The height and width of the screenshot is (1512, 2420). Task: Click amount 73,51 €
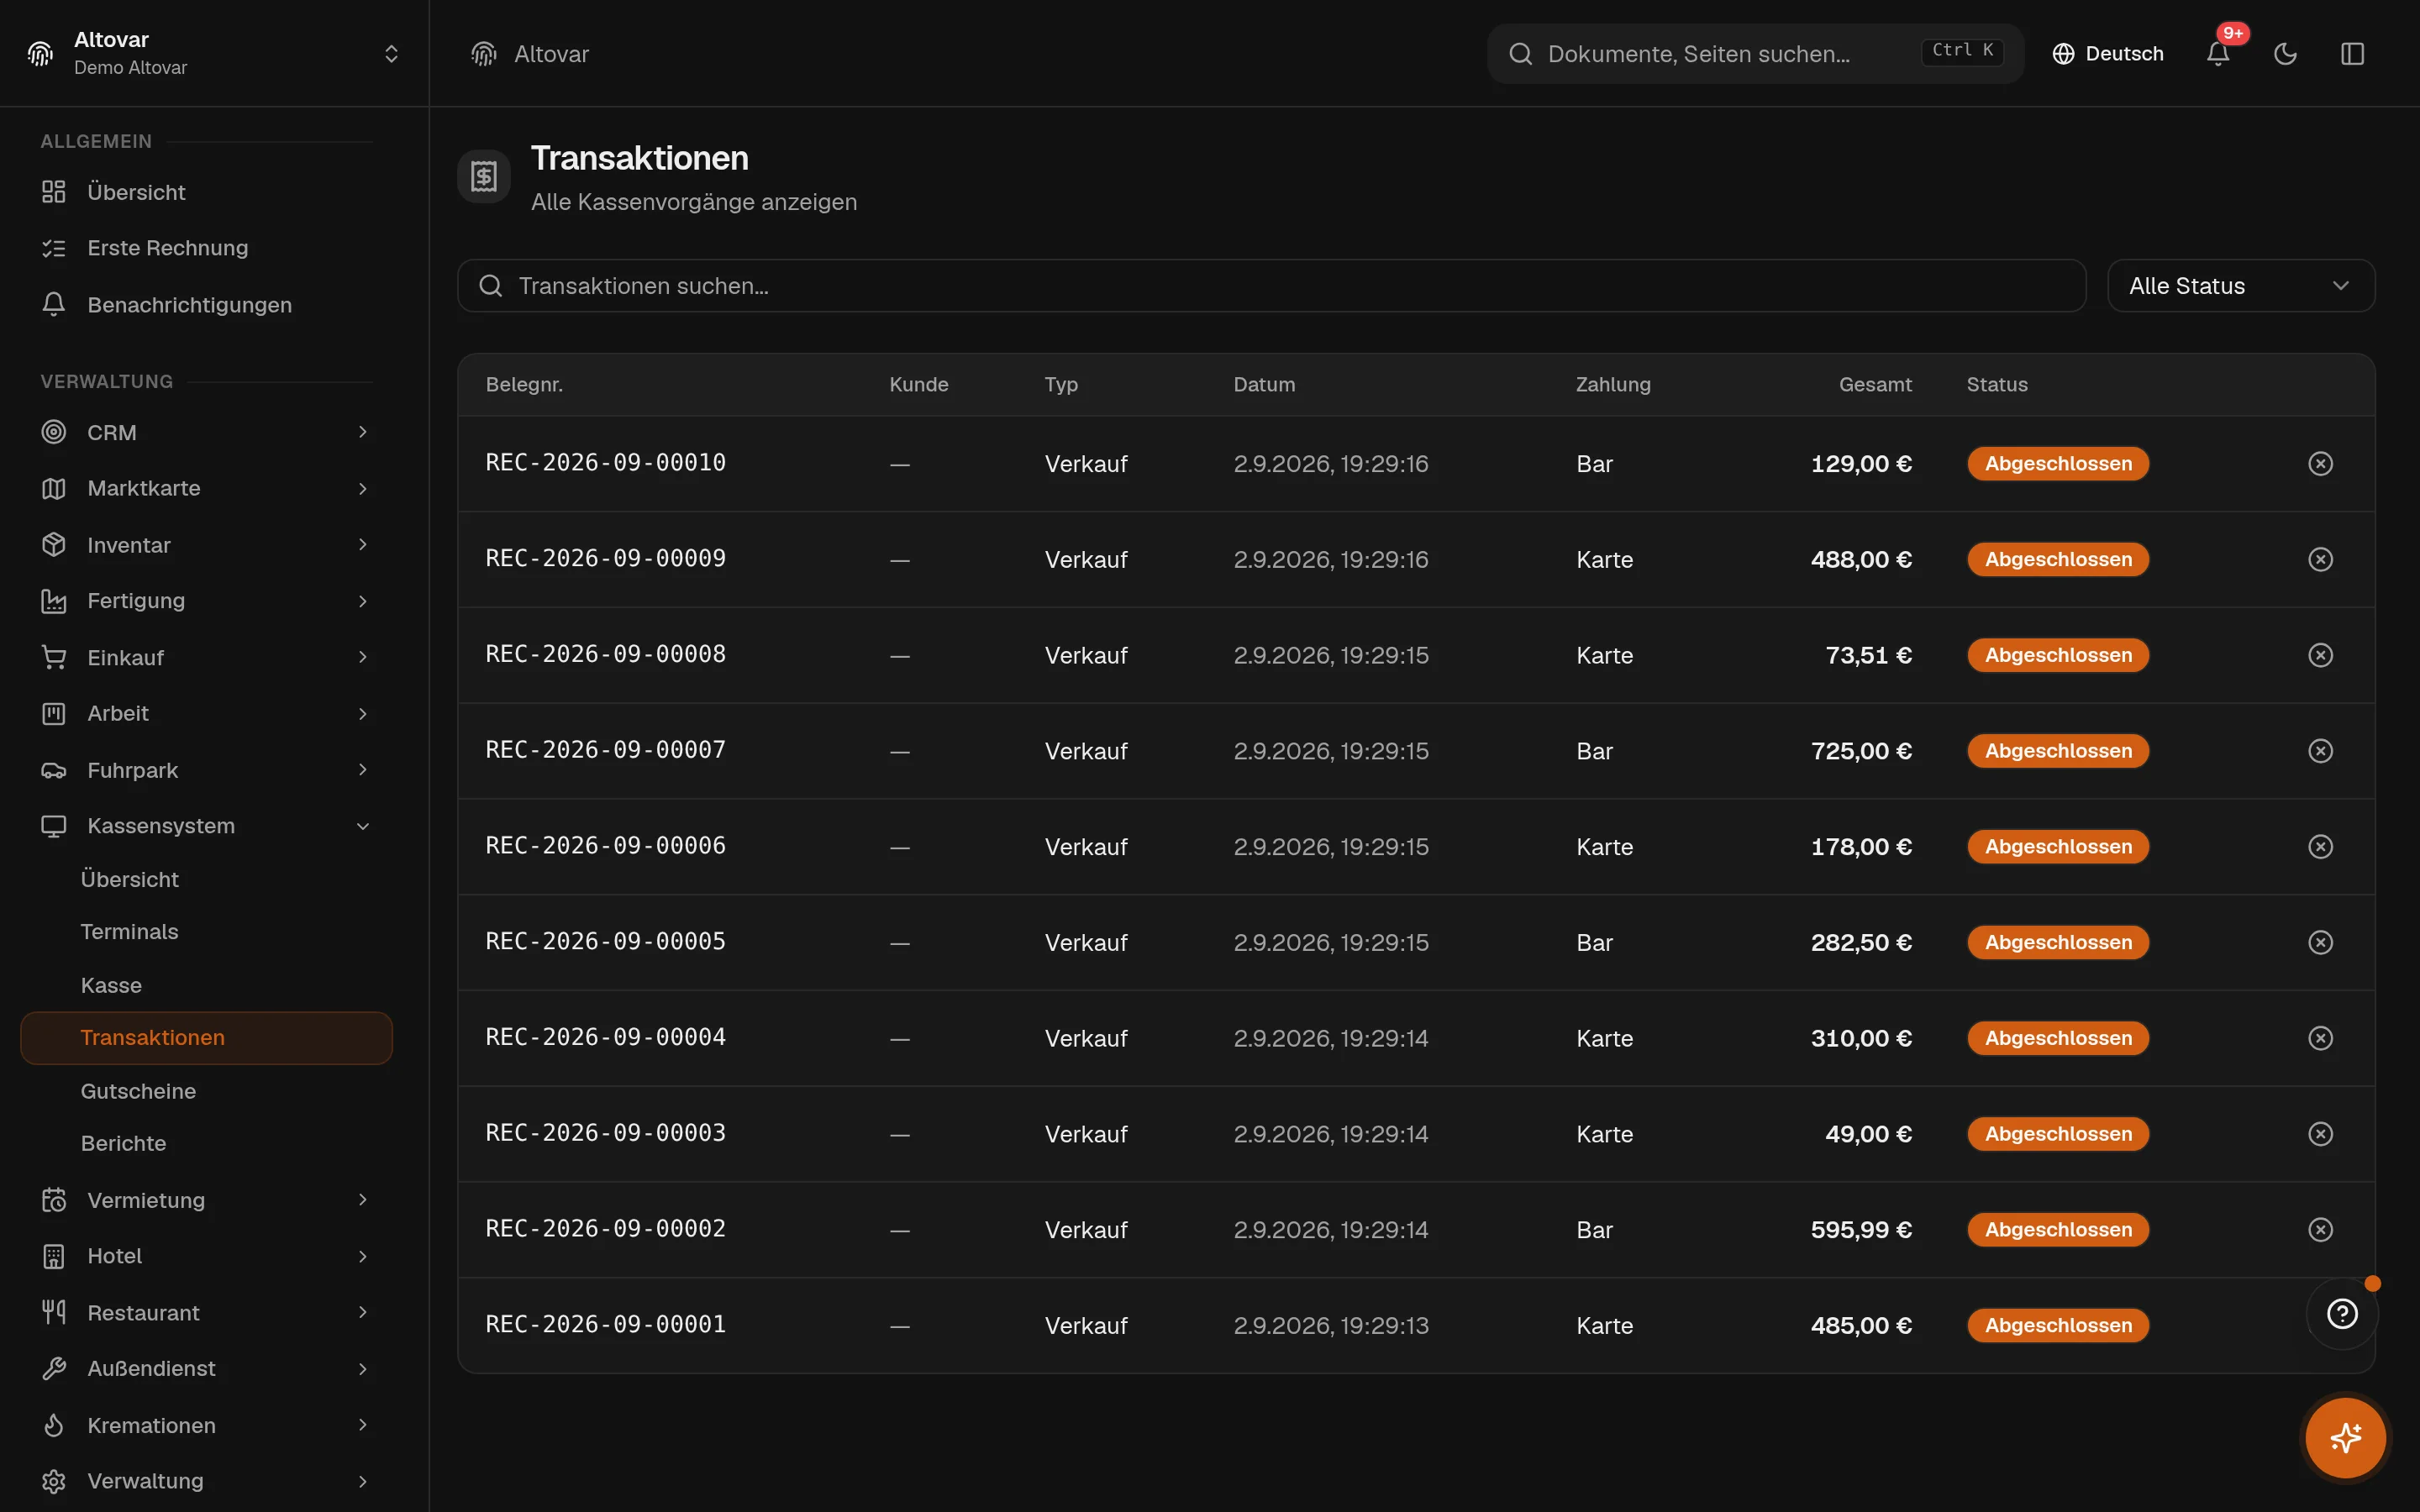(x=1868, y=655)
